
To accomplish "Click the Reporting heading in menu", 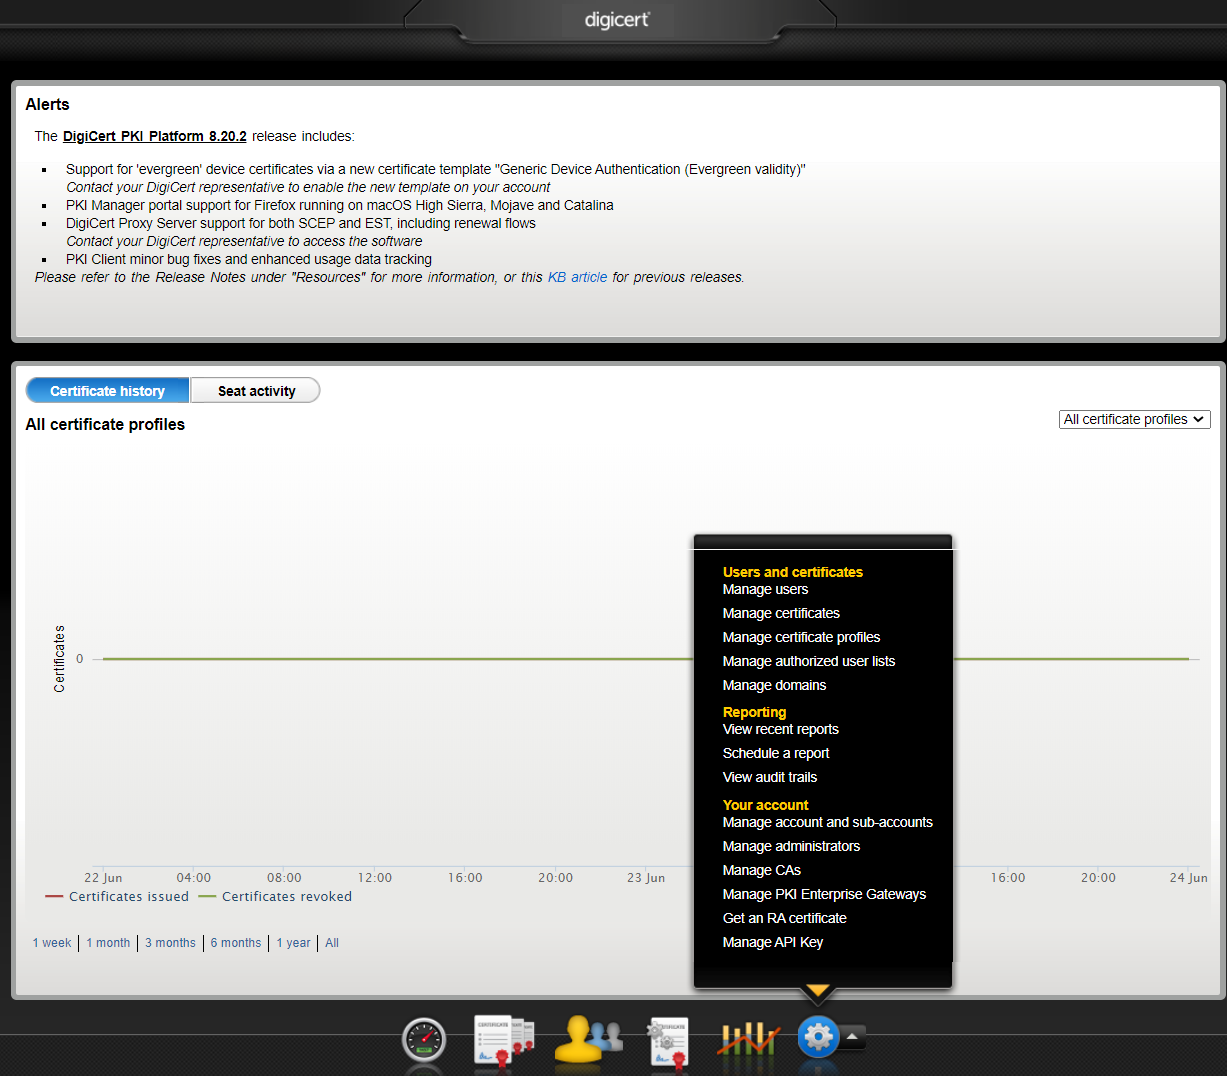I will click(x=754, y=712).
